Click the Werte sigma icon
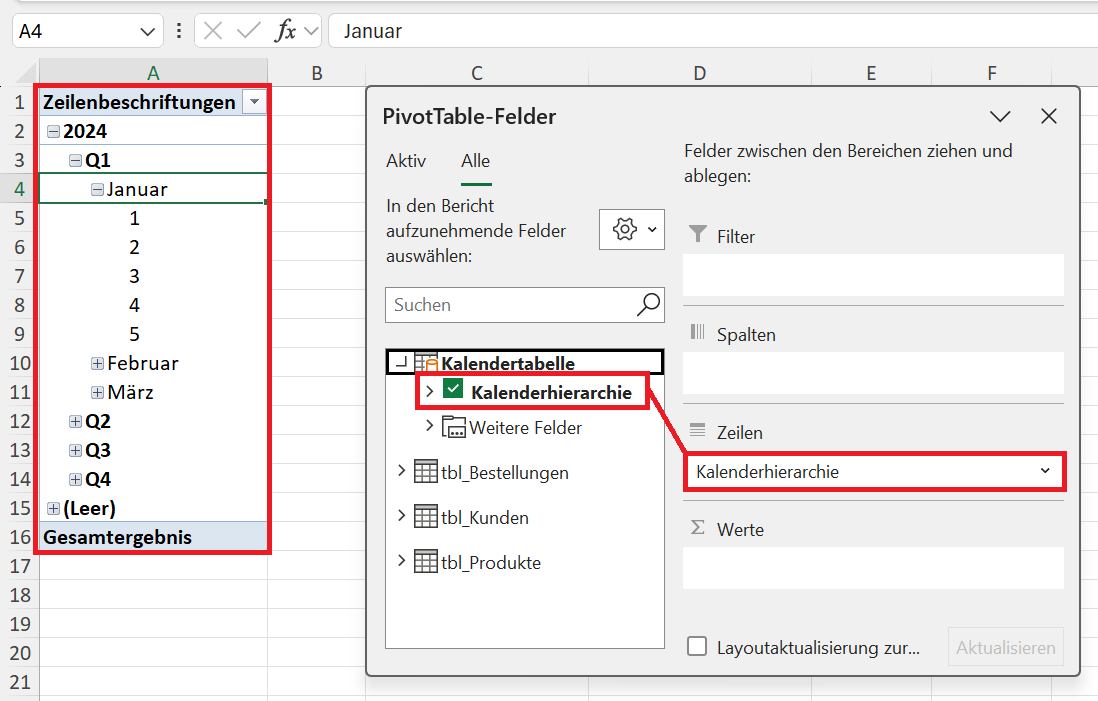 697,527
